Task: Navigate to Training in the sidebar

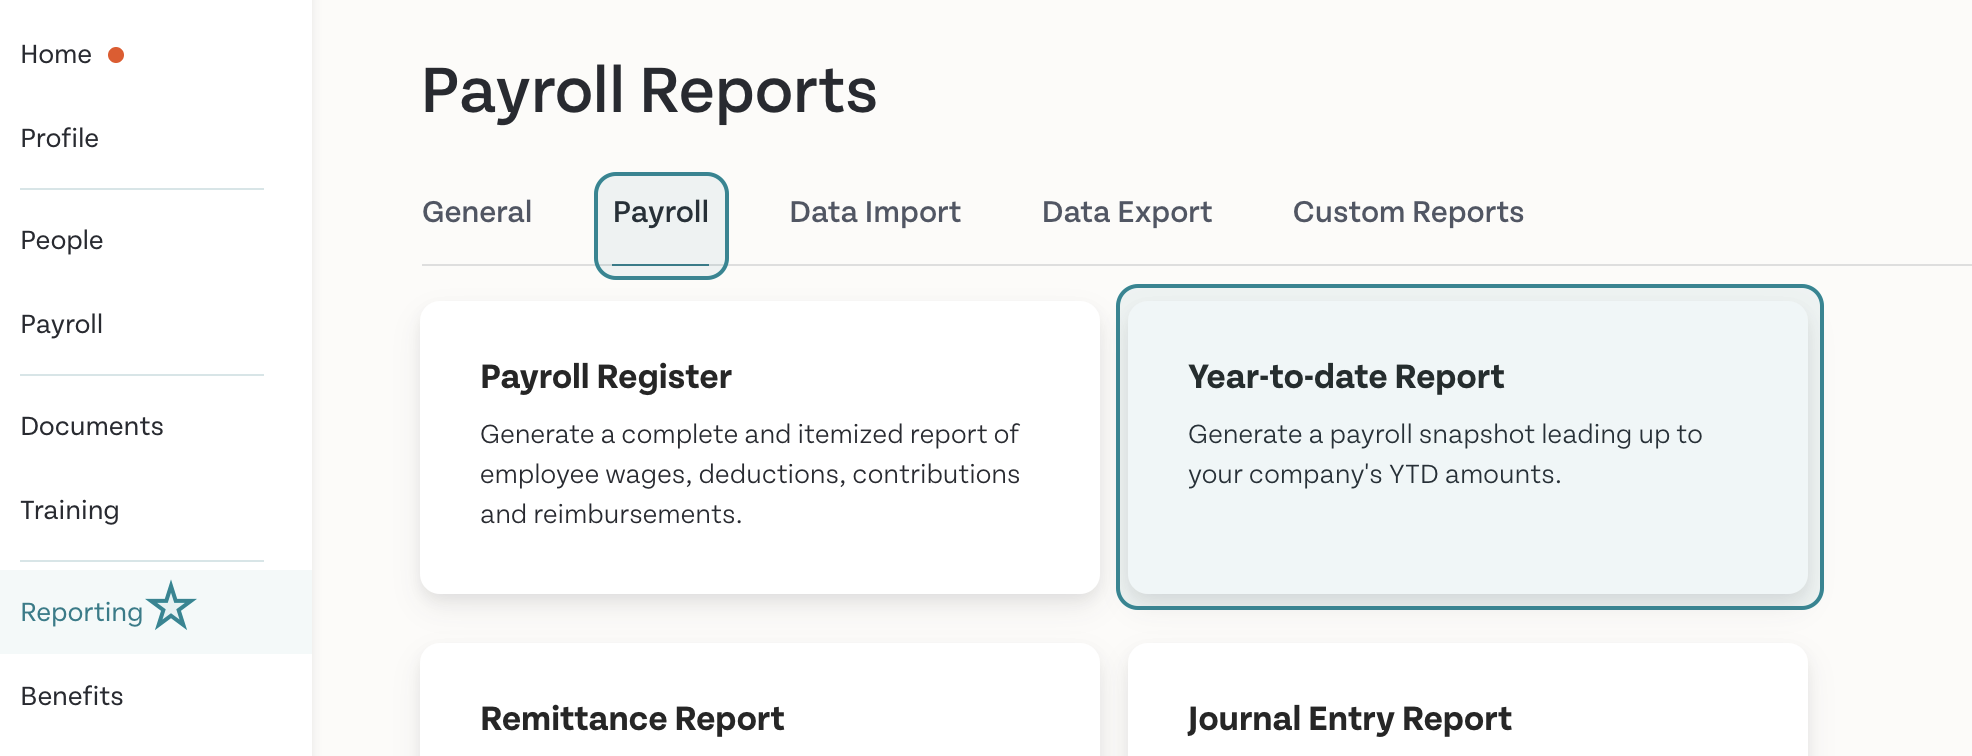Action: point(70,510)
